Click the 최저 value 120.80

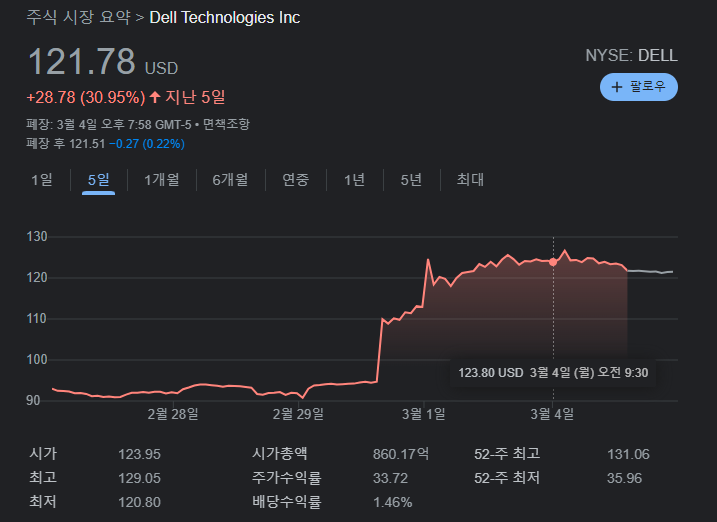(x=139, y=502)
